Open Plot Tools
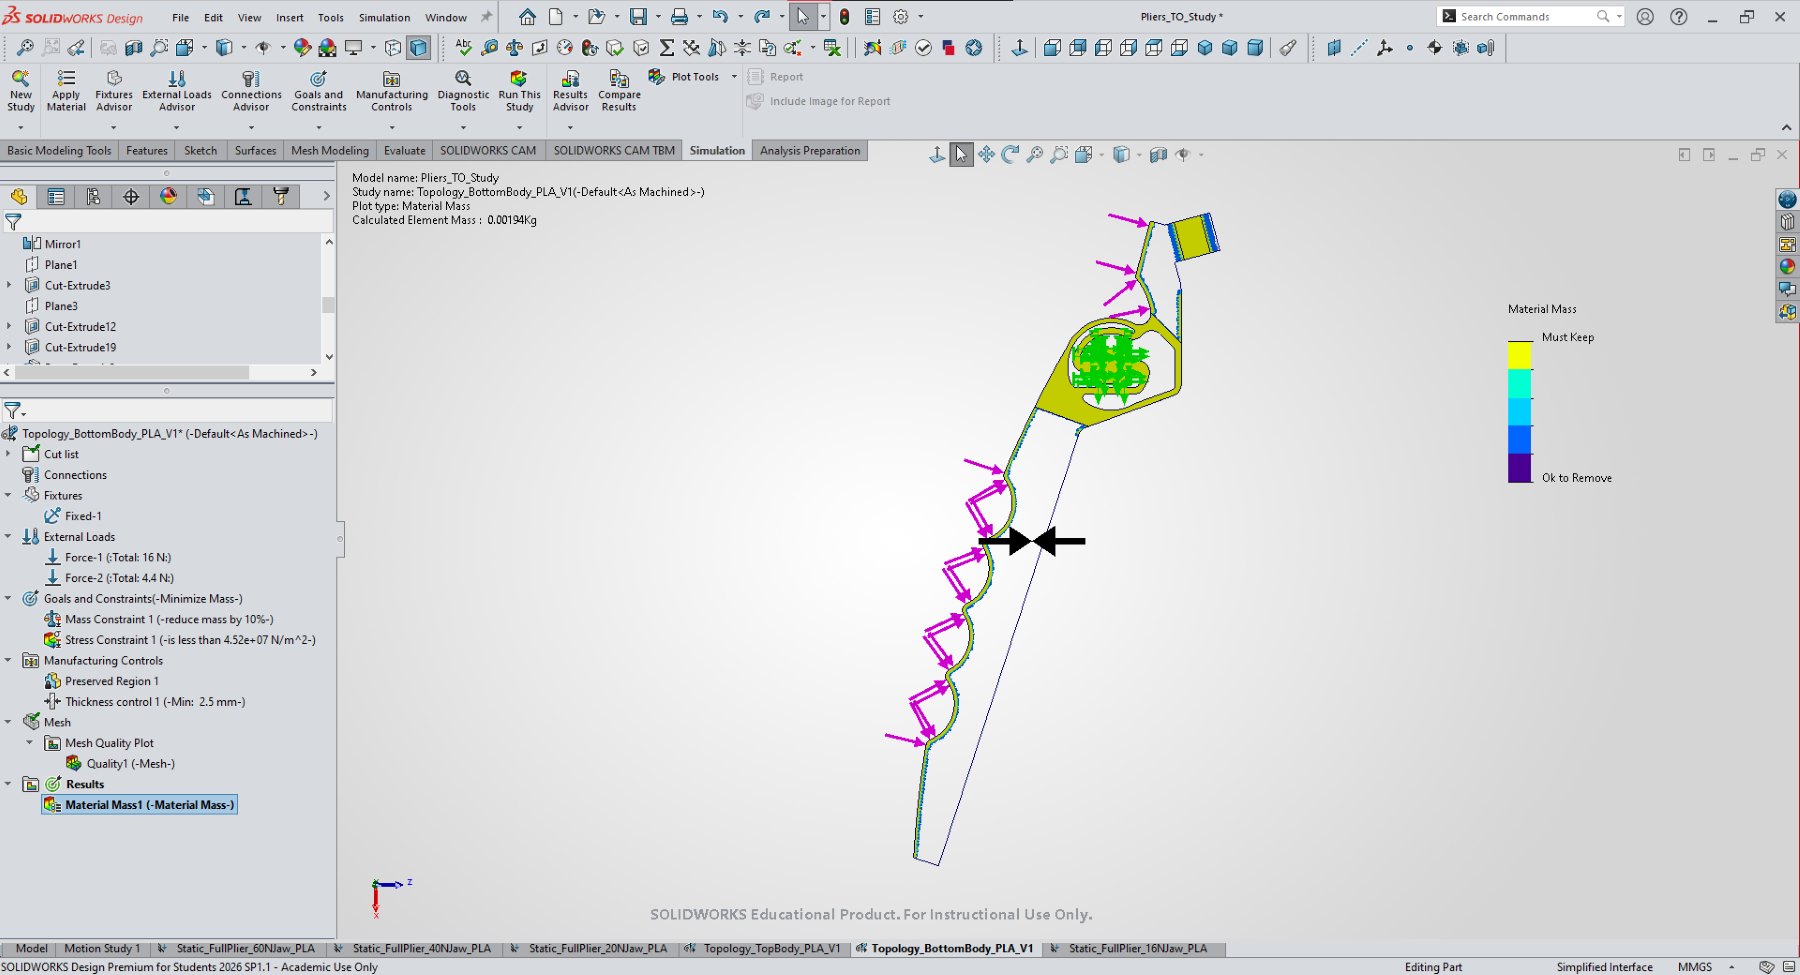This screenshot has height=975, width=1800. [x=684, y=77]
